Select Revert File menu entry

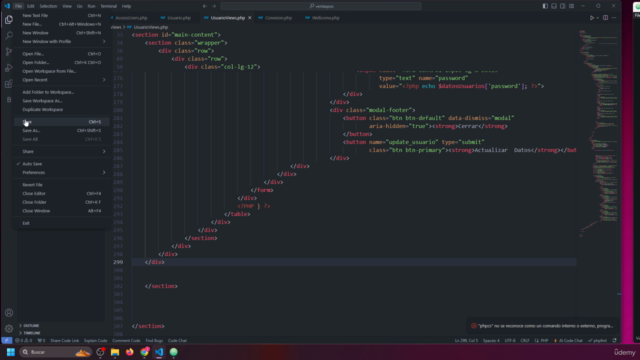point(61,185)
